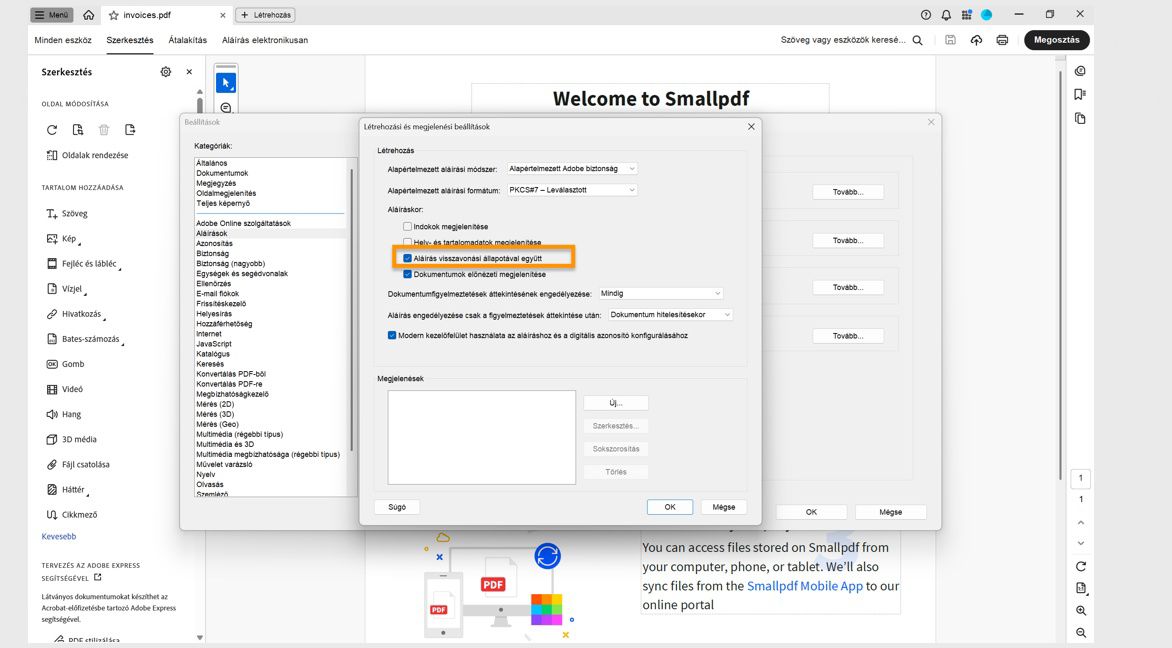Select the Cikkmező tool
The width and height of the screenshot is (1172, 648).
(x=72, y=515)
